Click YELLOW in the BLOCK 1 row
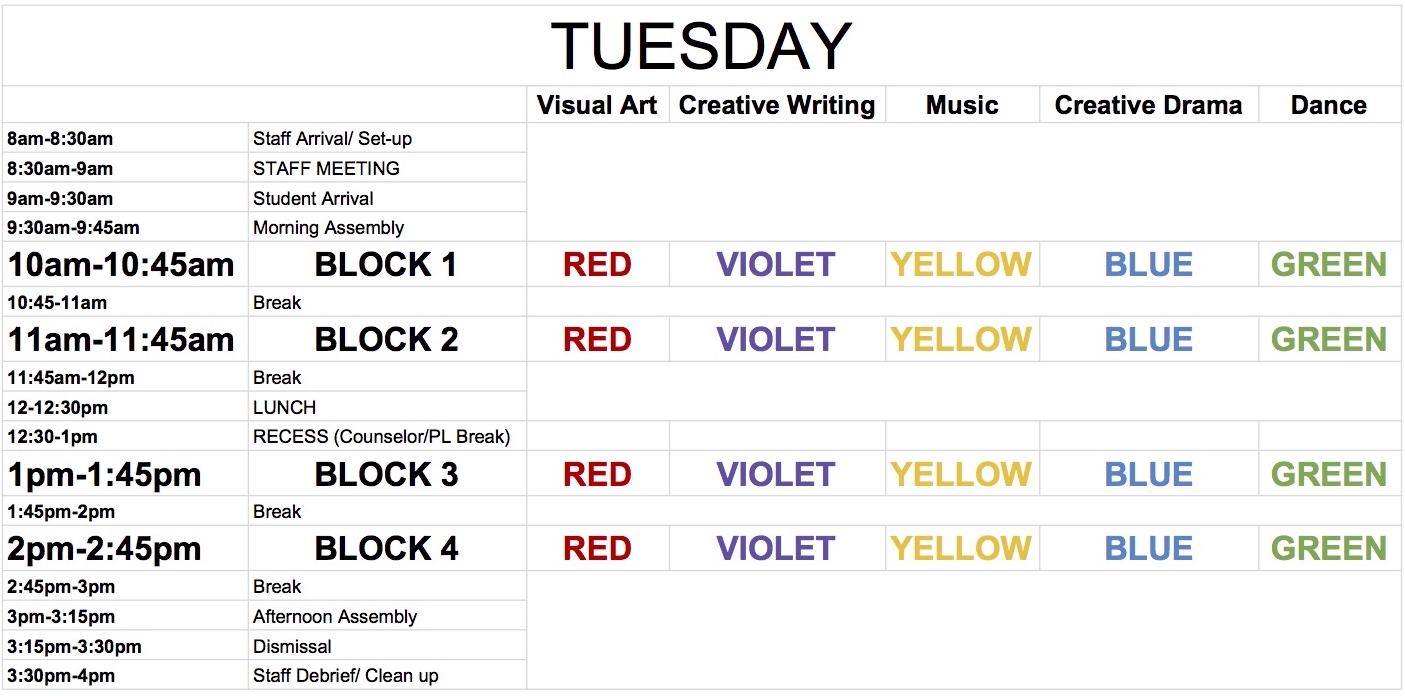1405x696 pixels. pos(961,265)
